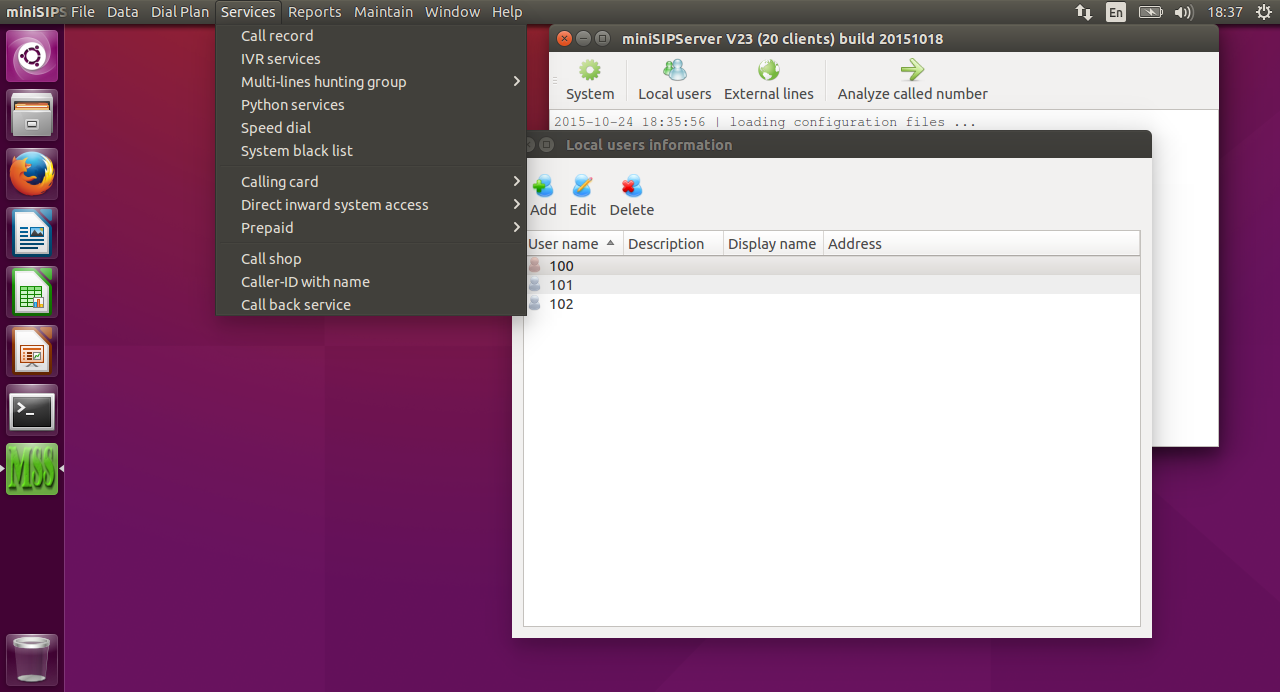Click the log line 'loading configuration files'
The image size is (1280, 692).
(x=765, y=122)
